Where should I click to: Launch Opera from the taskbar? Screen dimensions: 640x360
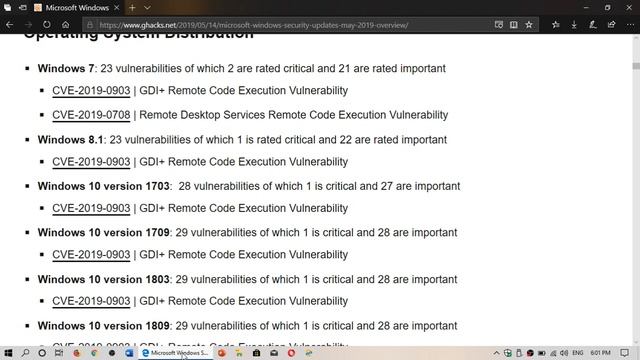[x=291, y=353]
